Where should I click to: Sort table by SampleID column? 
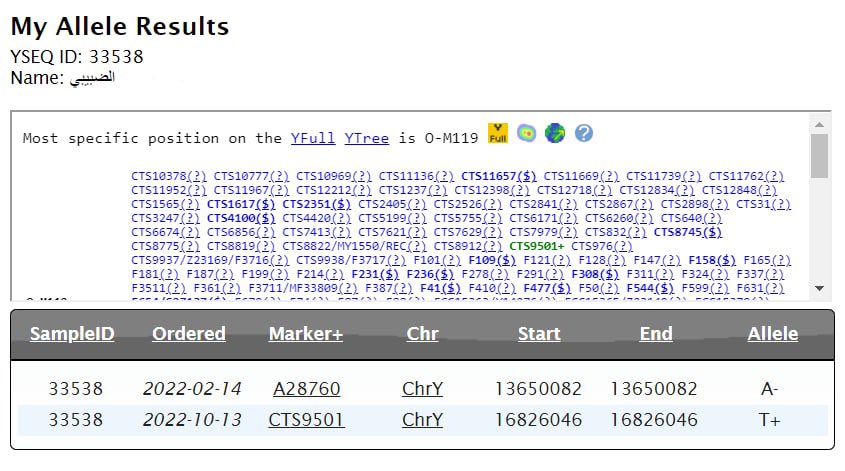pyautogui.click(x=72, y=334)
